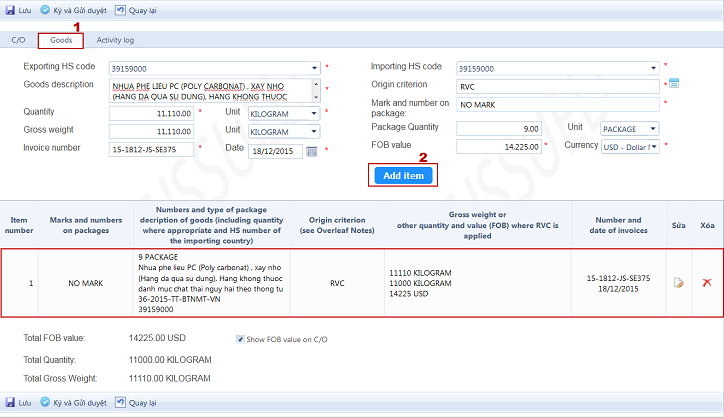
Task: Click Number and date of invoices header
Action: point(618,225)
